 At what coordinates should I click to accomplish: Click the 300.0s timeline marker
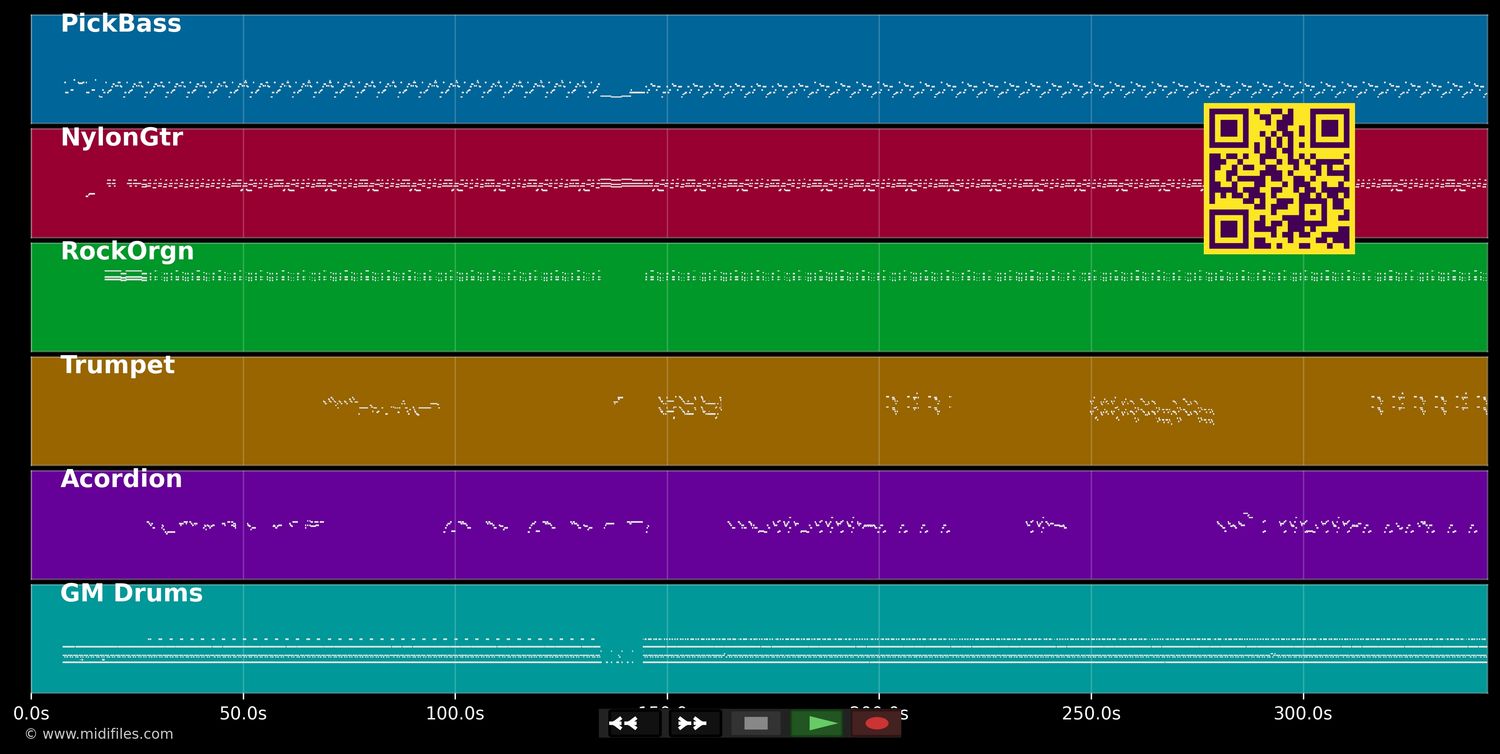[1303, 714]
